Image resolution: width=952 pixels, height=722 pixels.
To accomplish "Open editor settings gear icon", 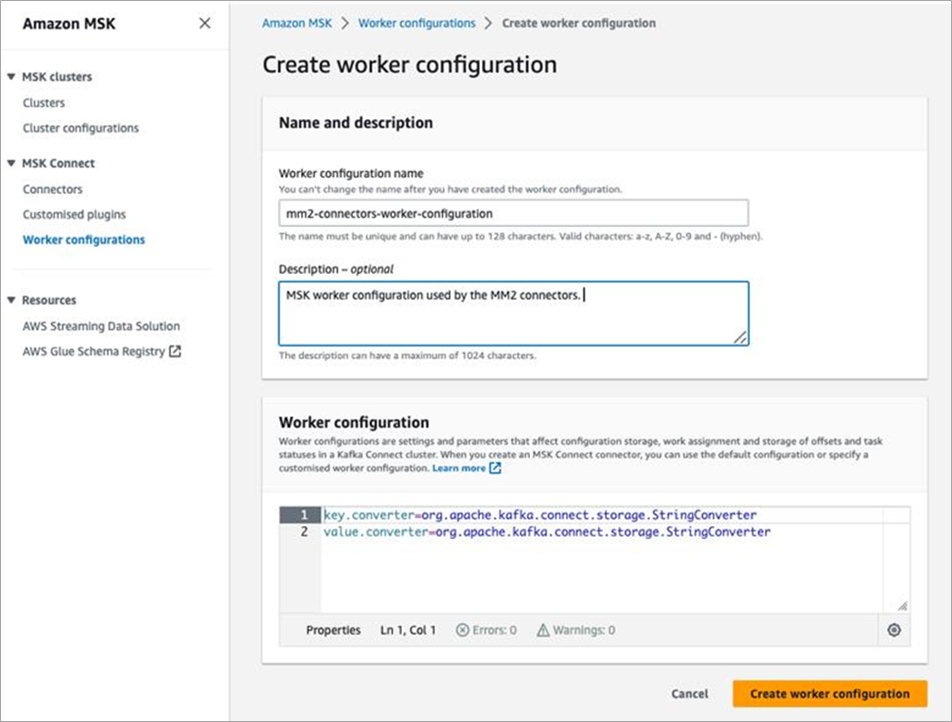I will [x=894, y=630].
